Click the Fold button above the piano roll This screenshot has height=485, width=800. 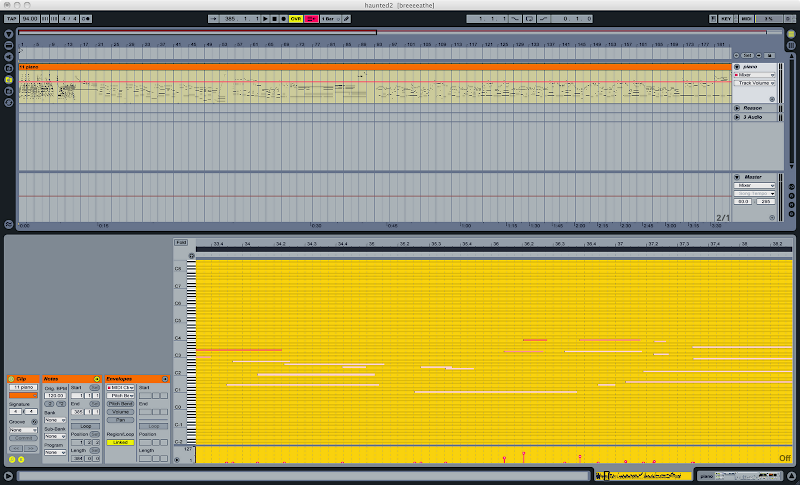tap(181, 242)
